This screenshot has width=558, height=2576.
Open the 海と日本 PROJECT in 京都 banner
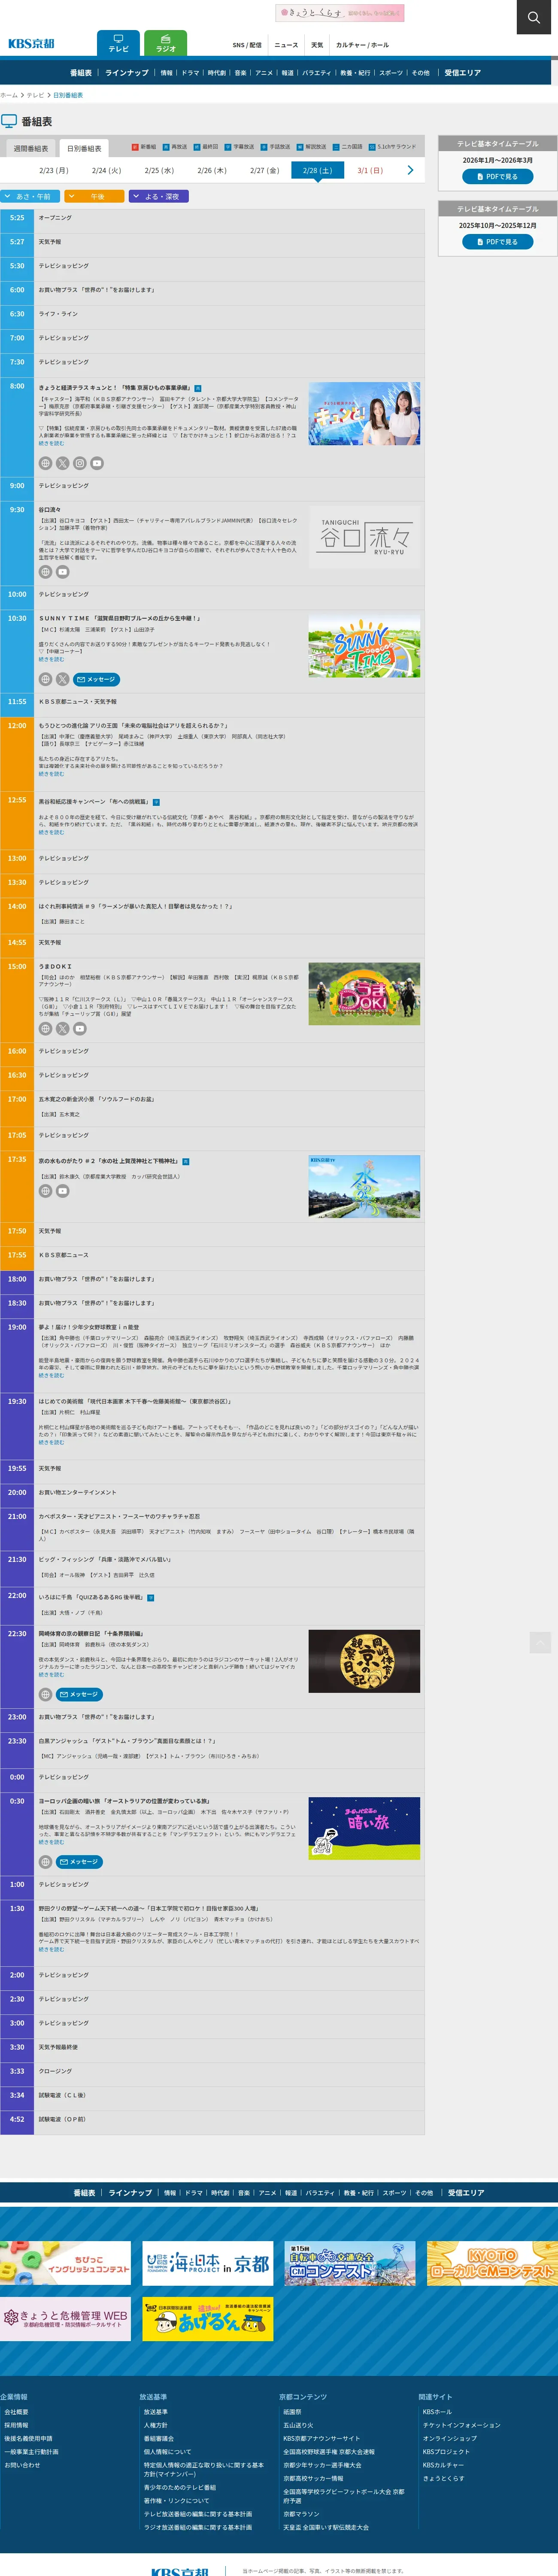[208, 2263]
